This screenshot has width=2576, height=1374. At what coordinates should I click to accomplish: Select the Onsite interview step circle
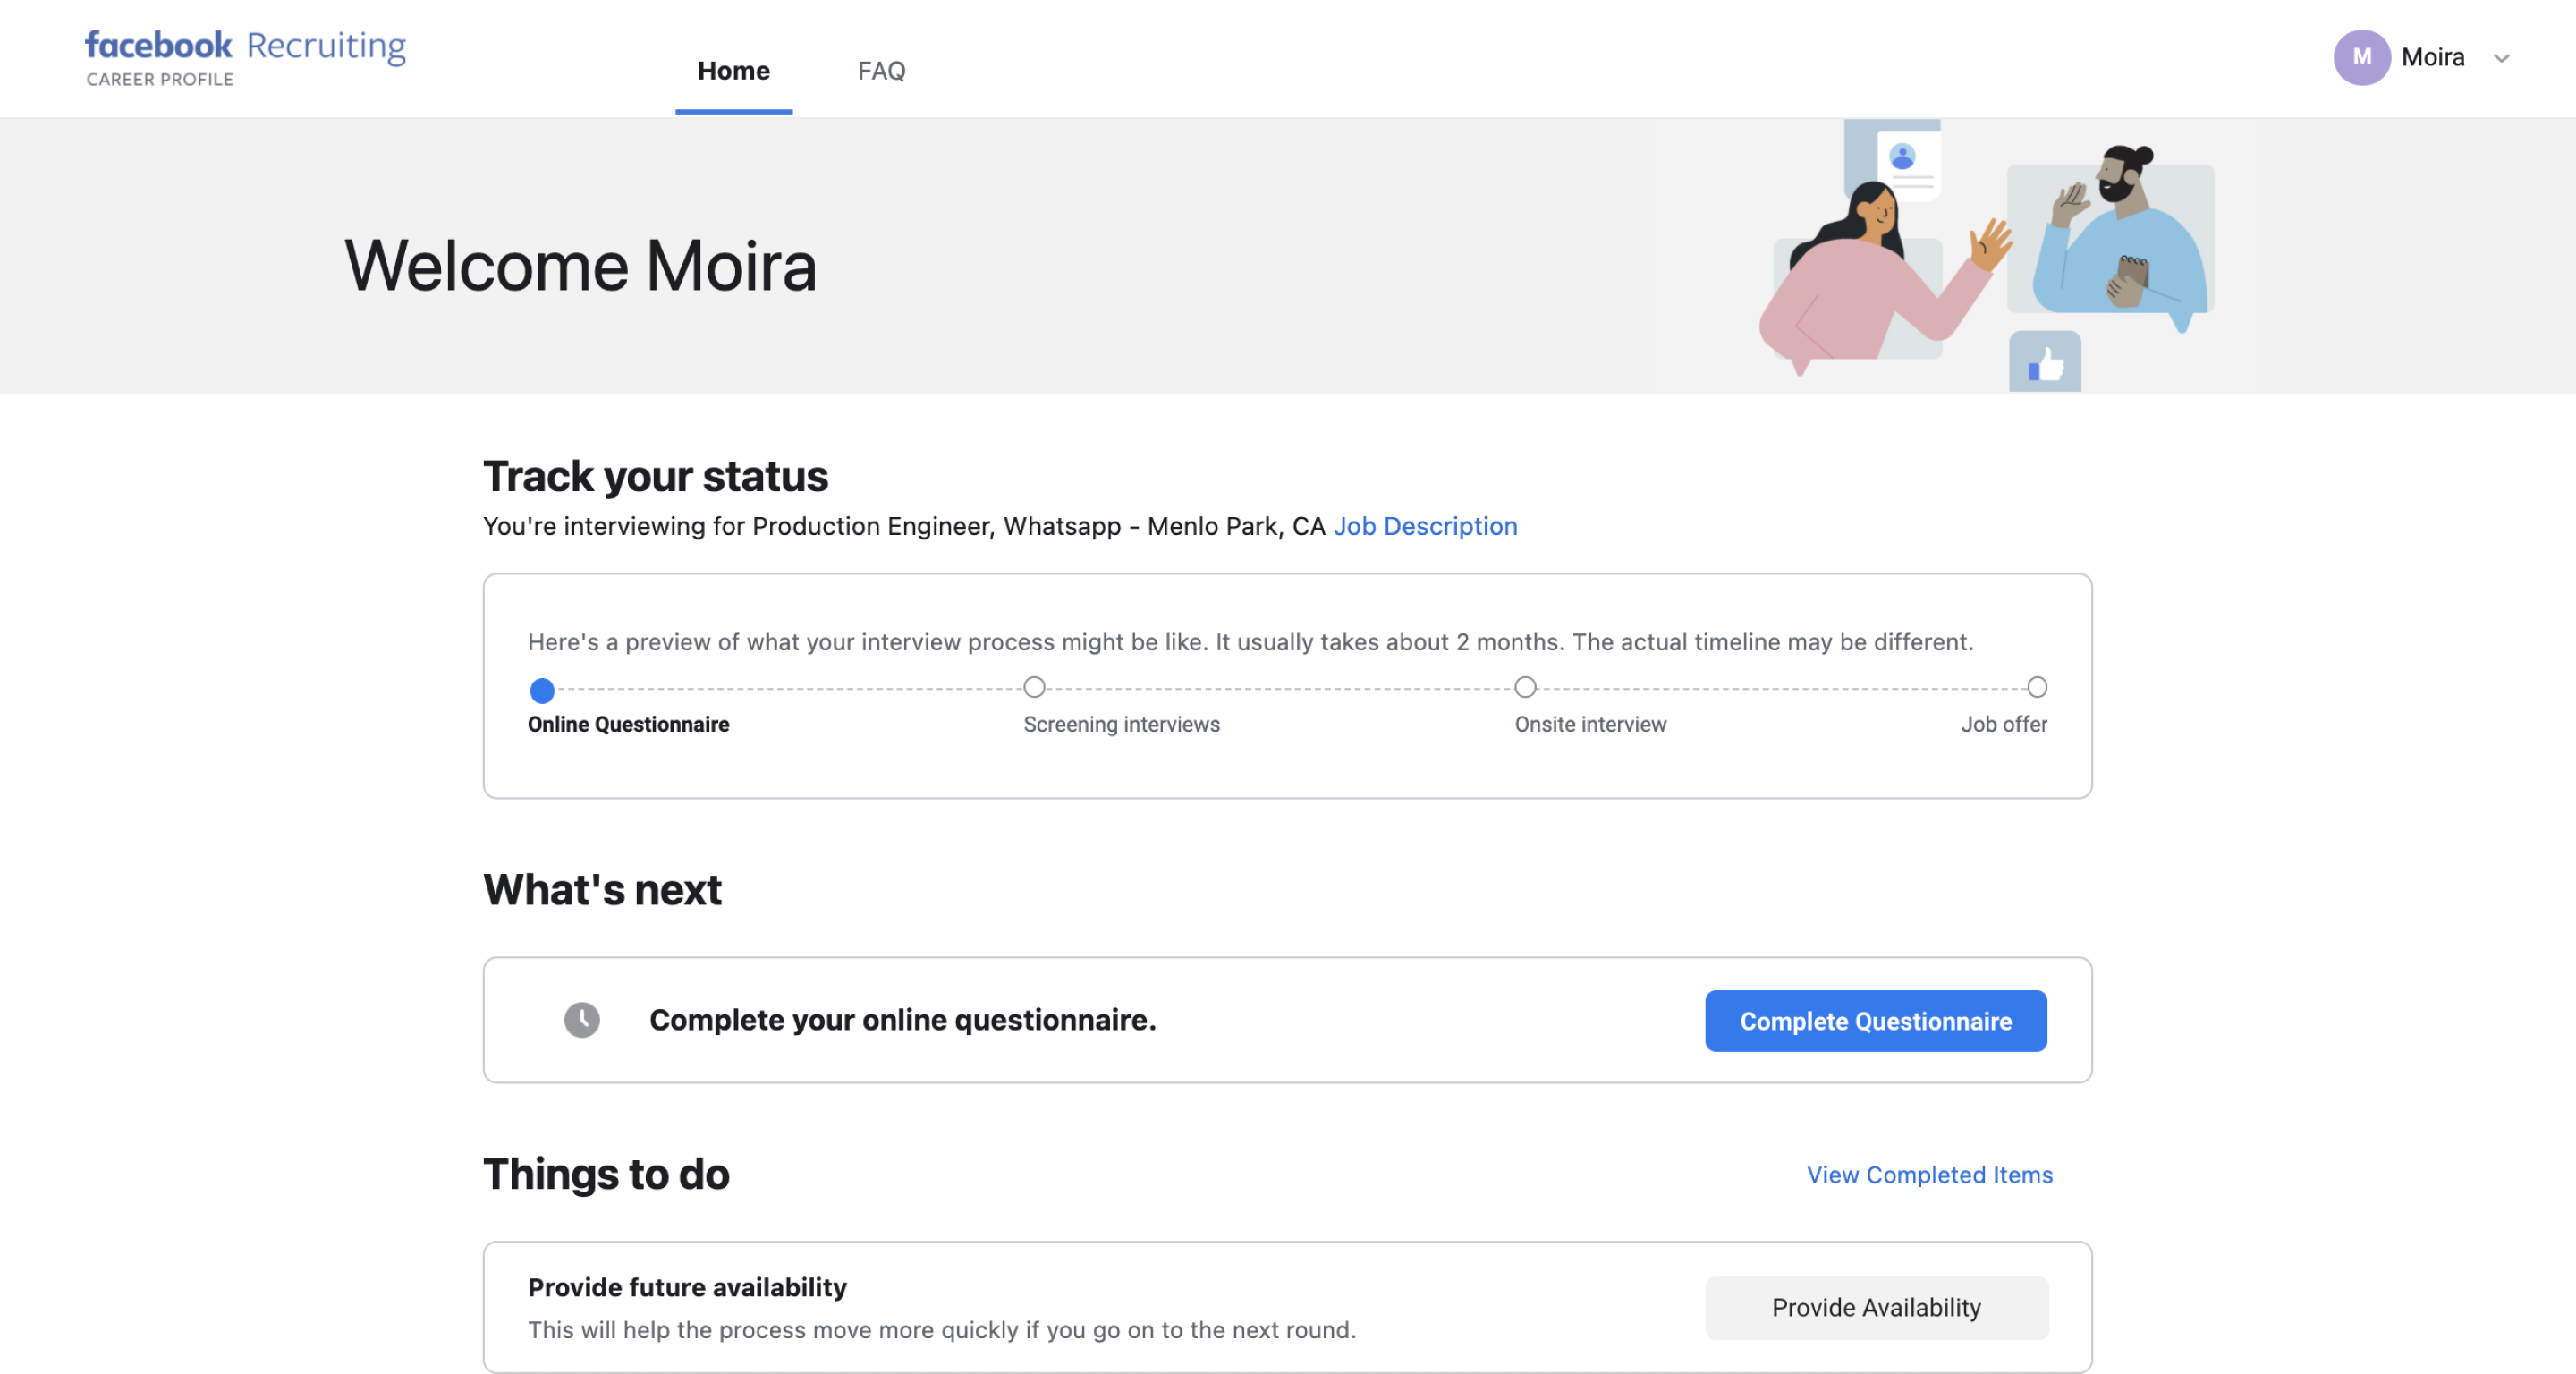coord(1525,687)
